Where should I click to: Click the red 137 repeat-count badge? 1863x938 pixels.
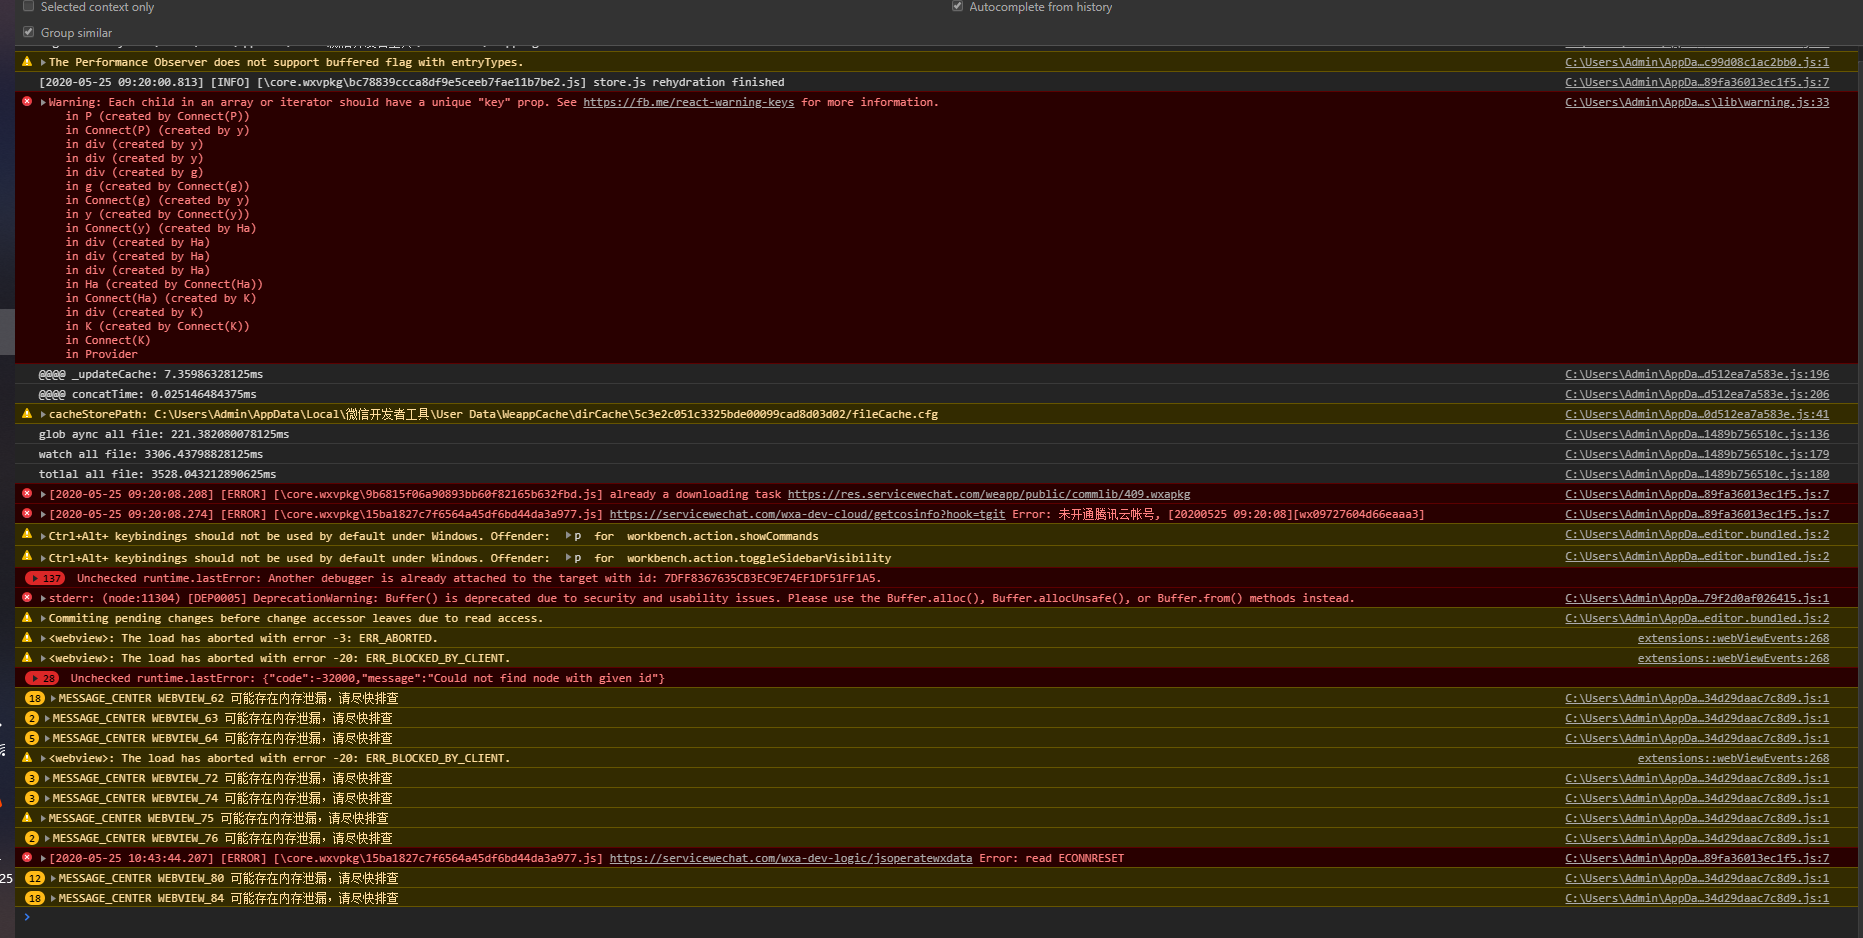pyautogui.click(x=46, y=578)
